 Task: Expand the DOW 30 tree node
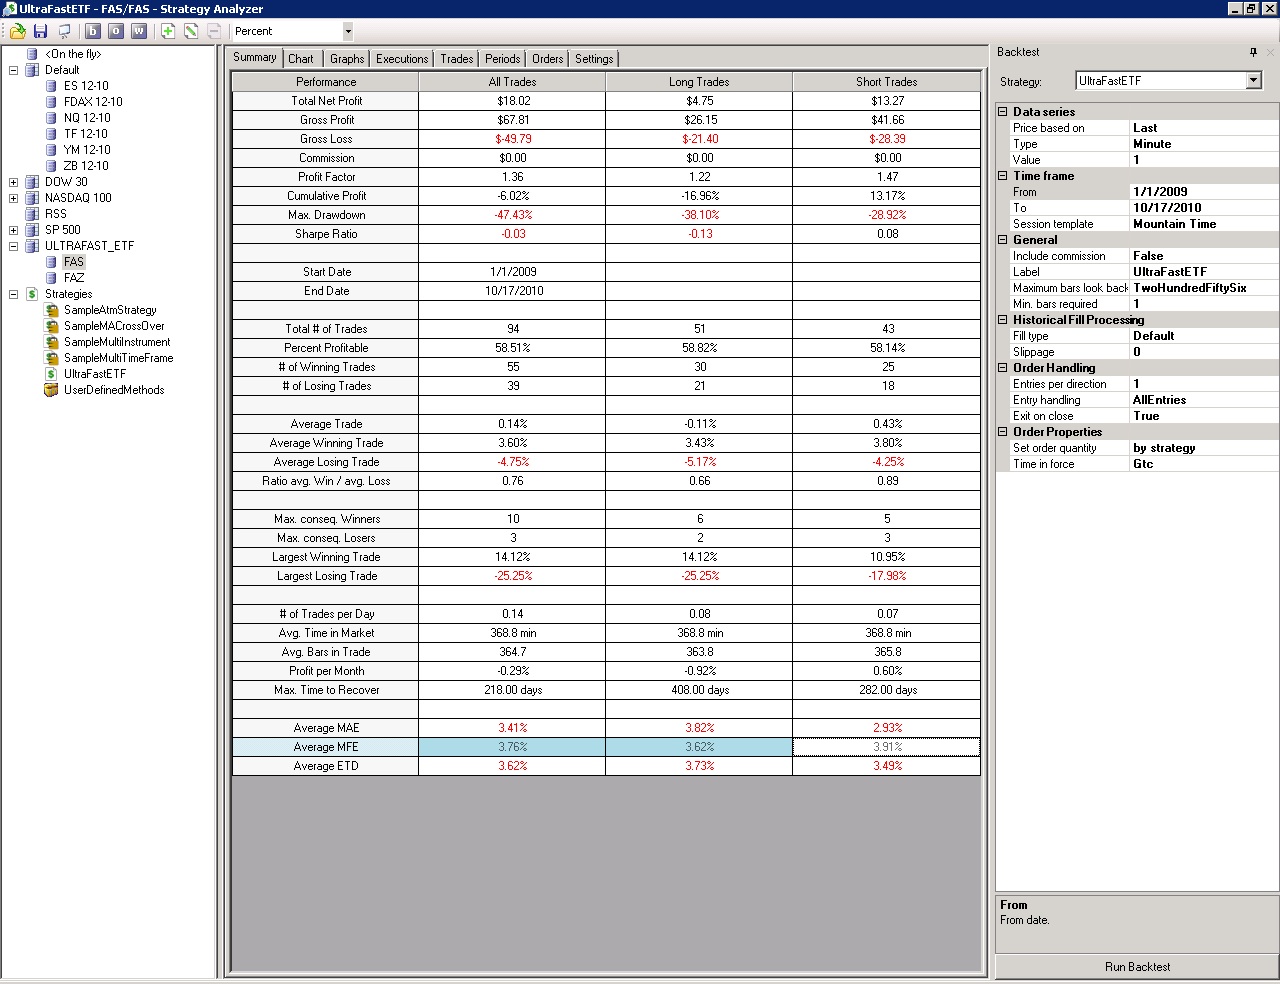[13, 182]
